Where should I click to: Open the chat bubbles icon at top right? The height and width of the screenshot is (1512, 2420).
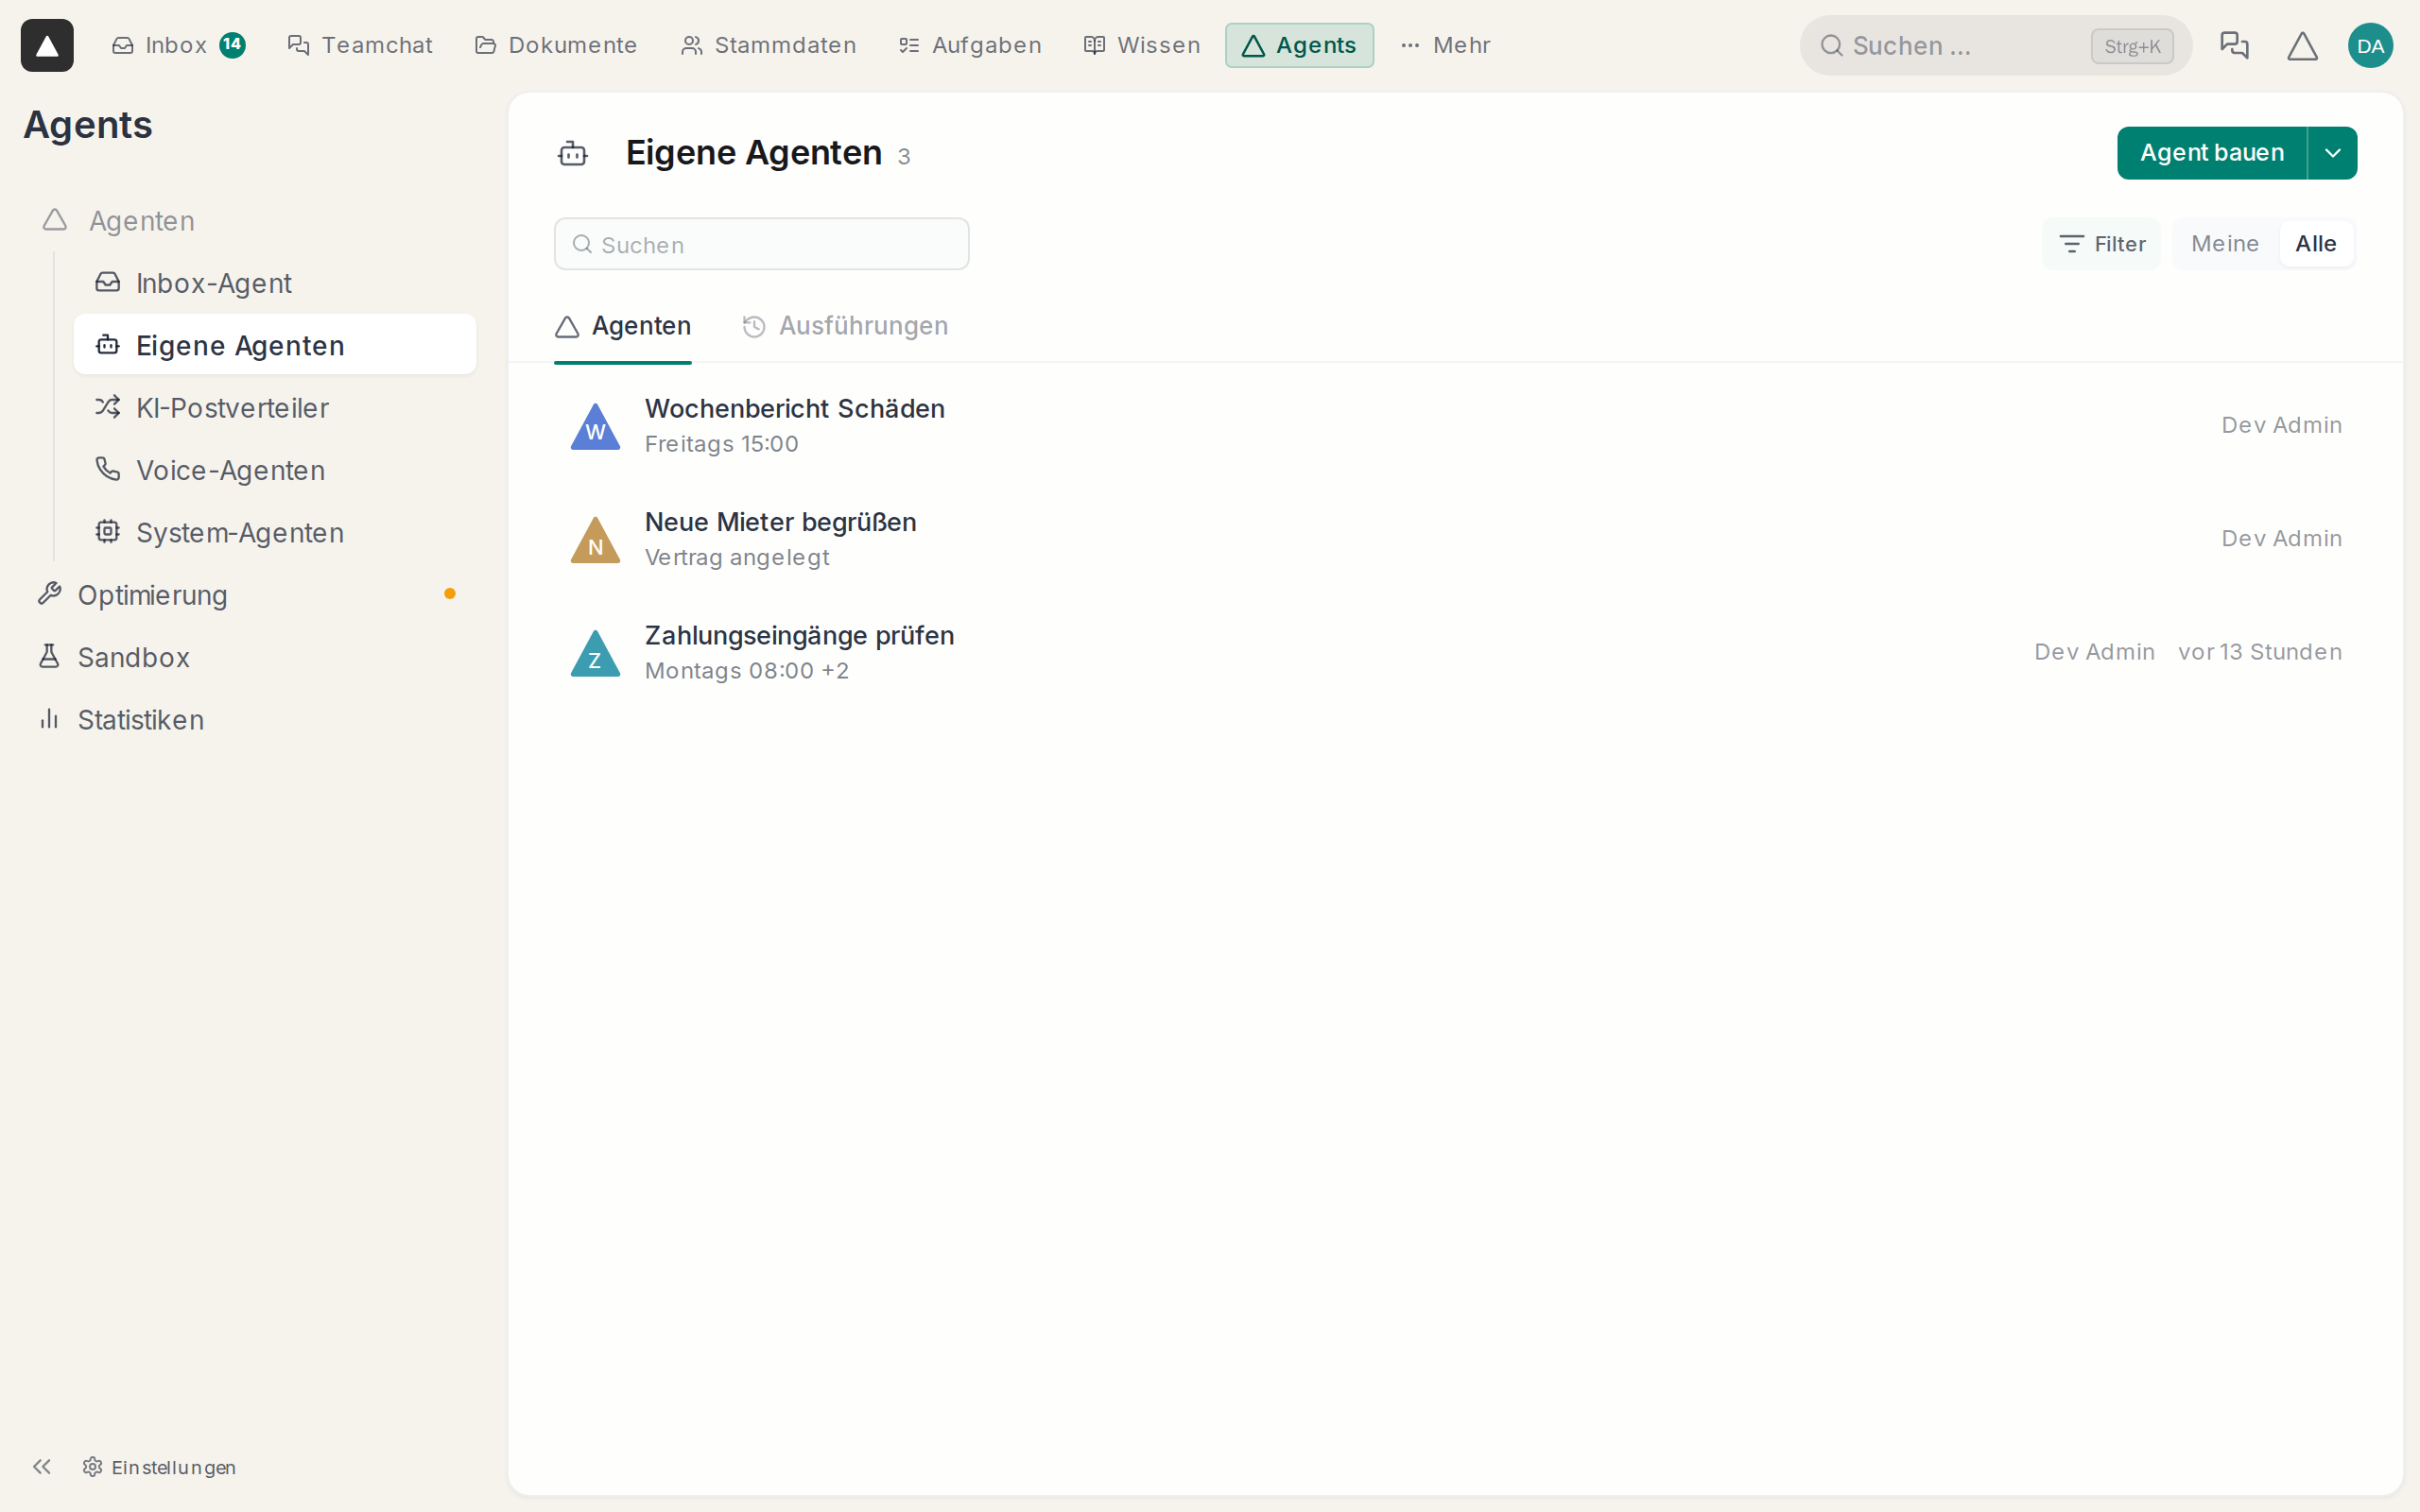pyautogui.click(x=2234, y=45)
